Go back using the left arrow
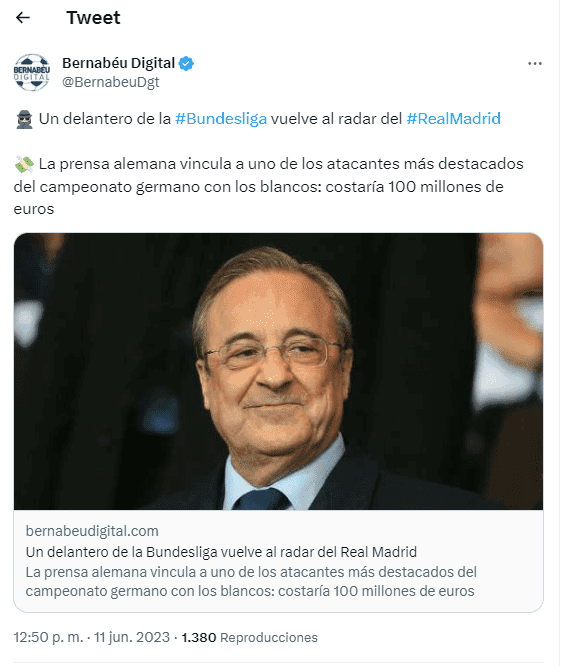This screenshot has width=564, height=666. pyautogui.click(x=23, y=17)
